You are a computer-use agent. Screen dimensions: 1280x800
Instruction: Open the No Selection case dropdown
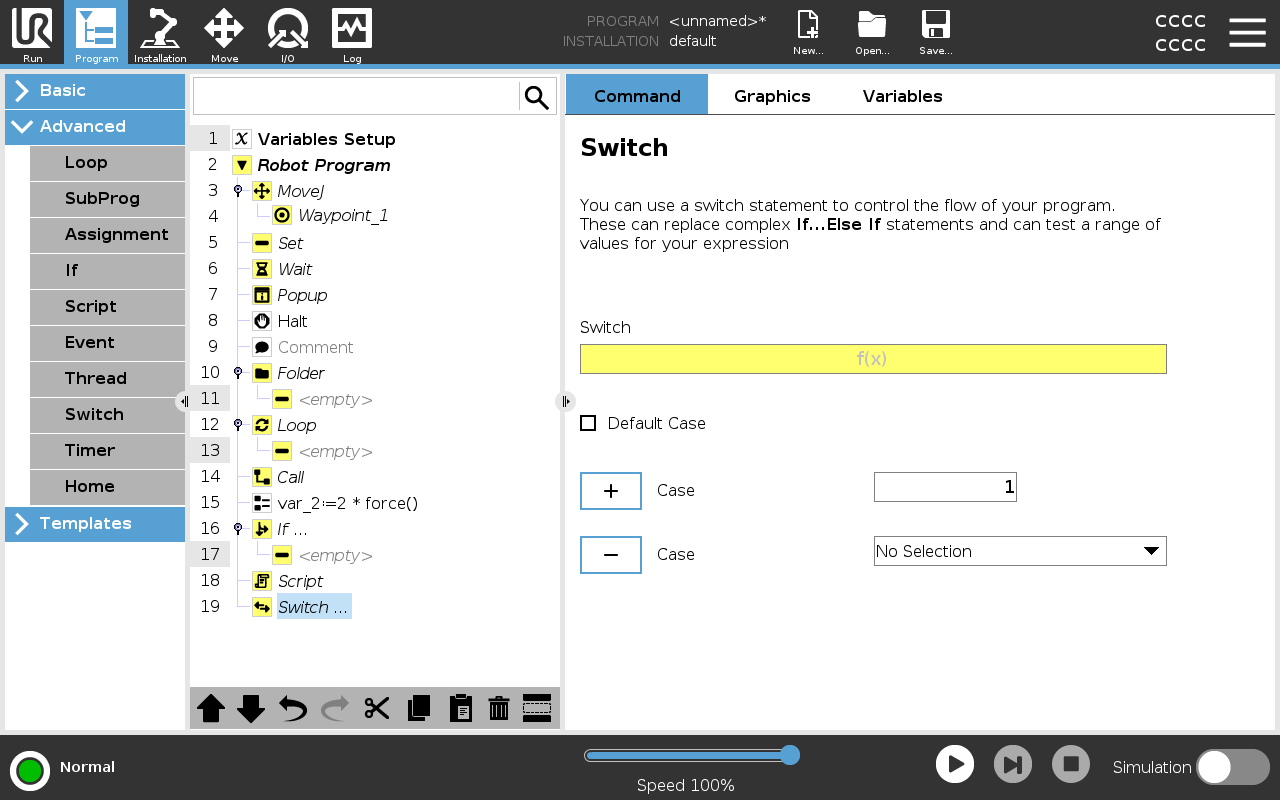1020,551
